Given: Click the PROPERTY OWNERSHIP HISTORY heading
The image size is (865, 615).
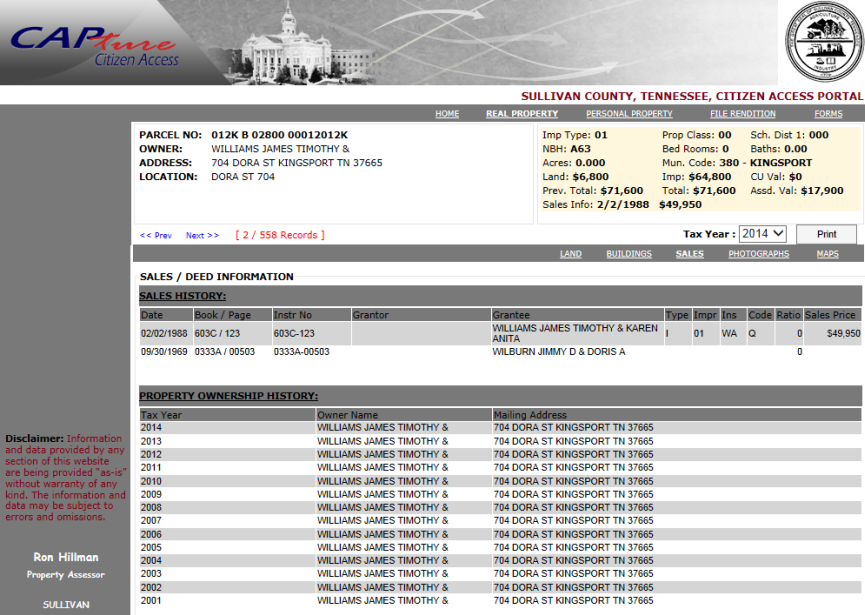Looking at the screenshot, I should 228,396.
